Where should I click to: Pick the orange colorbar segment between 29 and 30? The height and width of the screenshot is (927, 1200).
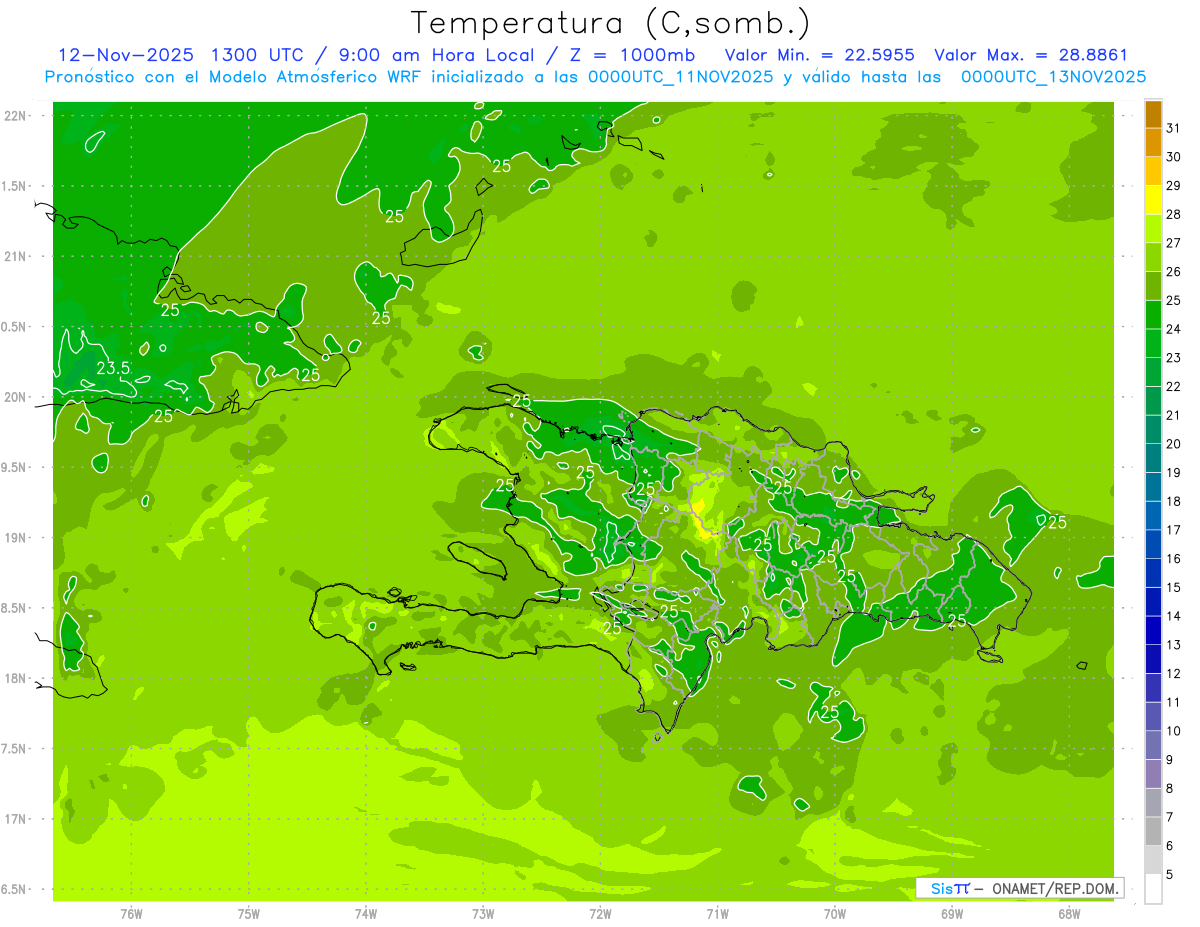(1153, 172)
